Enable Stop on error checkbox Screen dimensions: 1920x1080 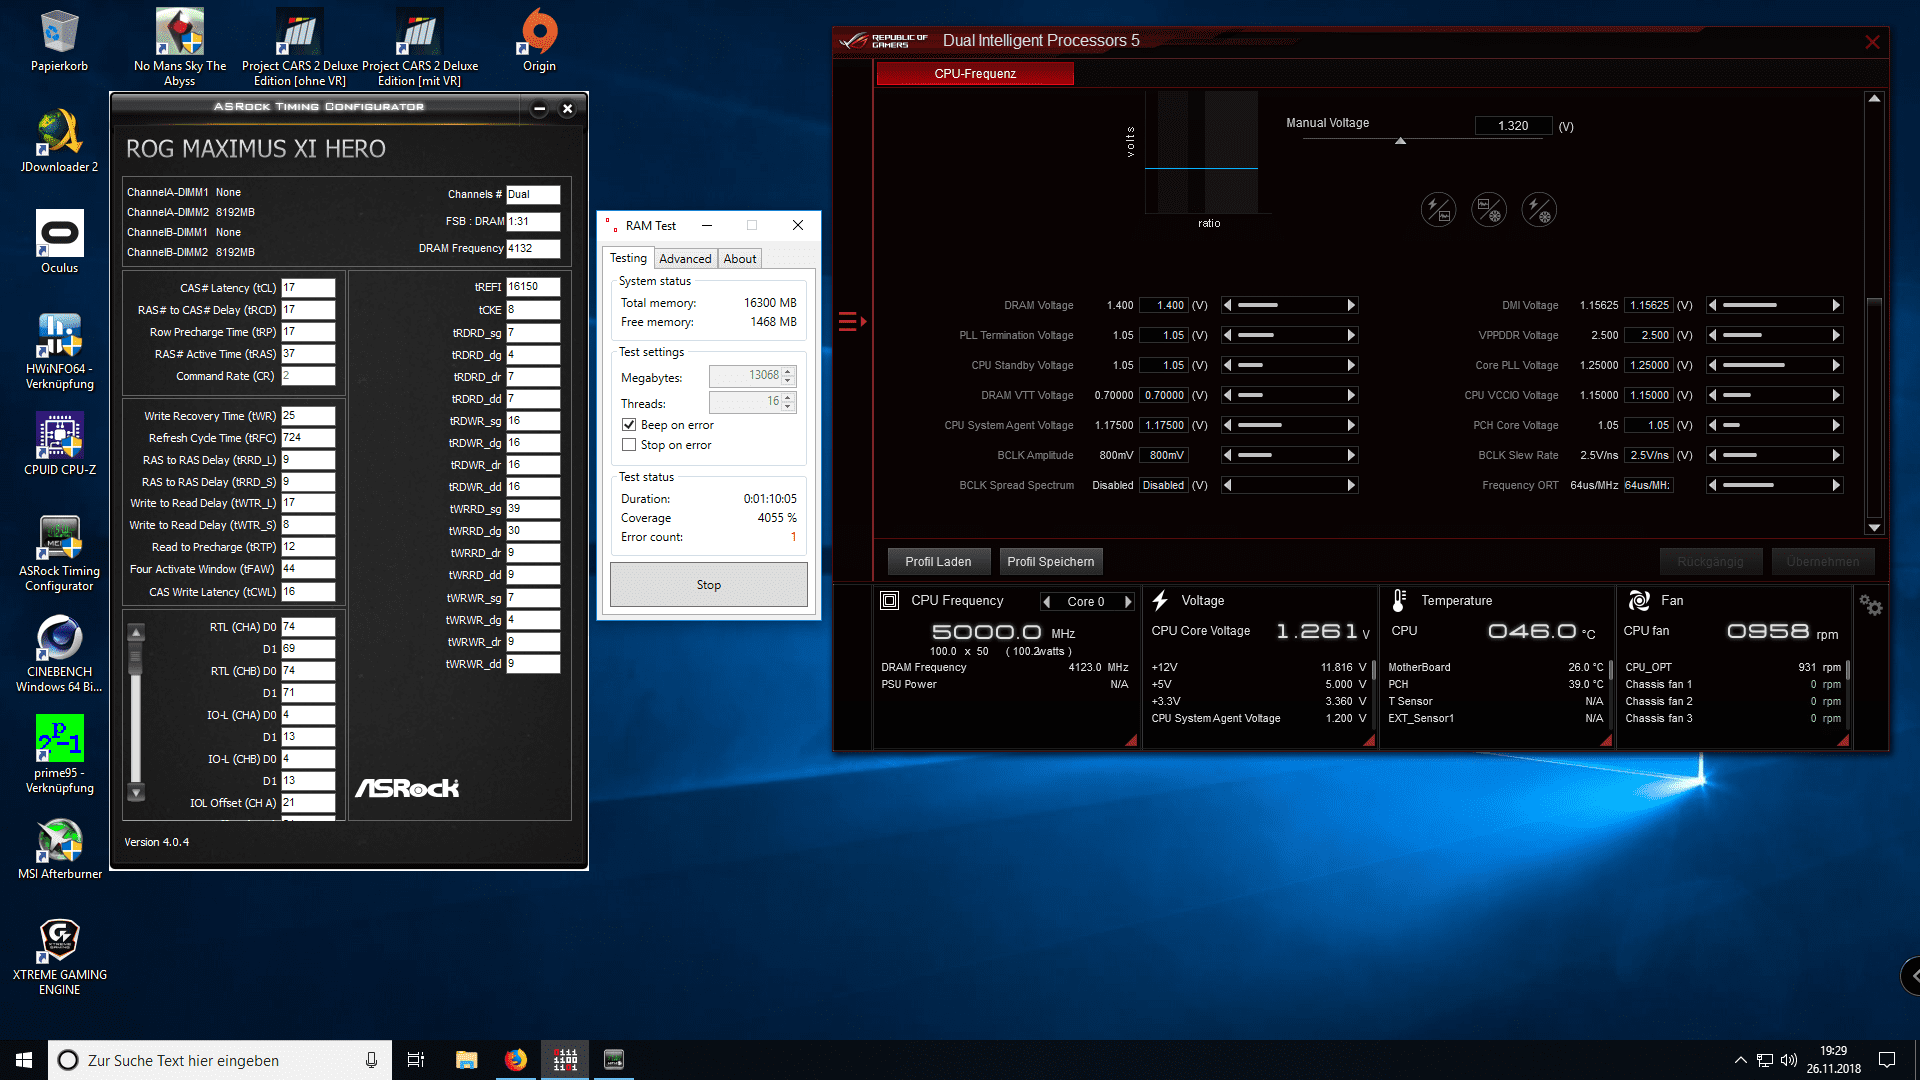coord(629,445)
